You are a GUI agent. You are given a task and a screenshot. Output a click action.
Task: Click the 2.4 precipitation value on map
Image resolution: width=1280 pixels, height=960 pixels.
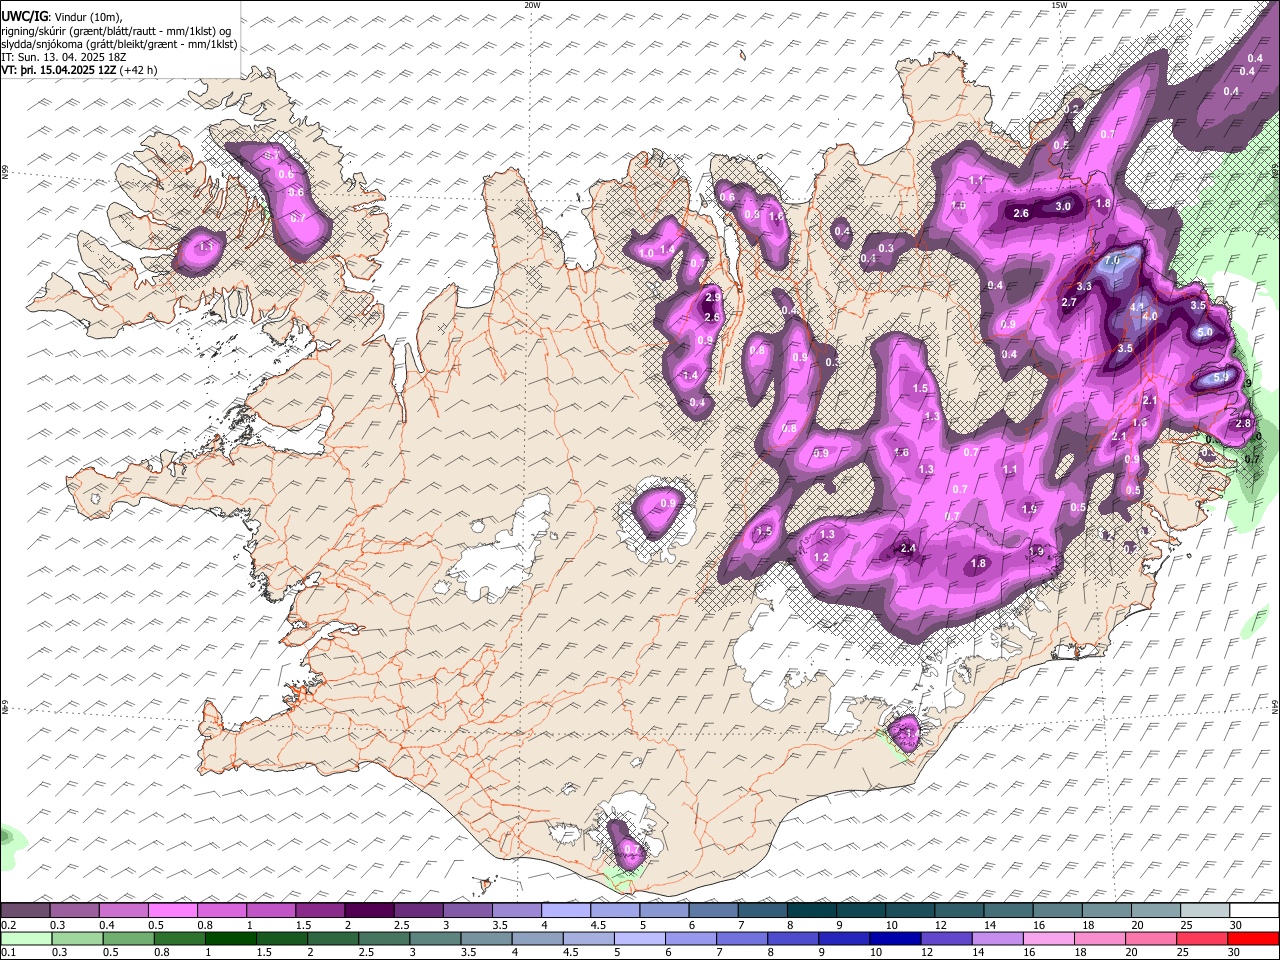tap(908, 548)
